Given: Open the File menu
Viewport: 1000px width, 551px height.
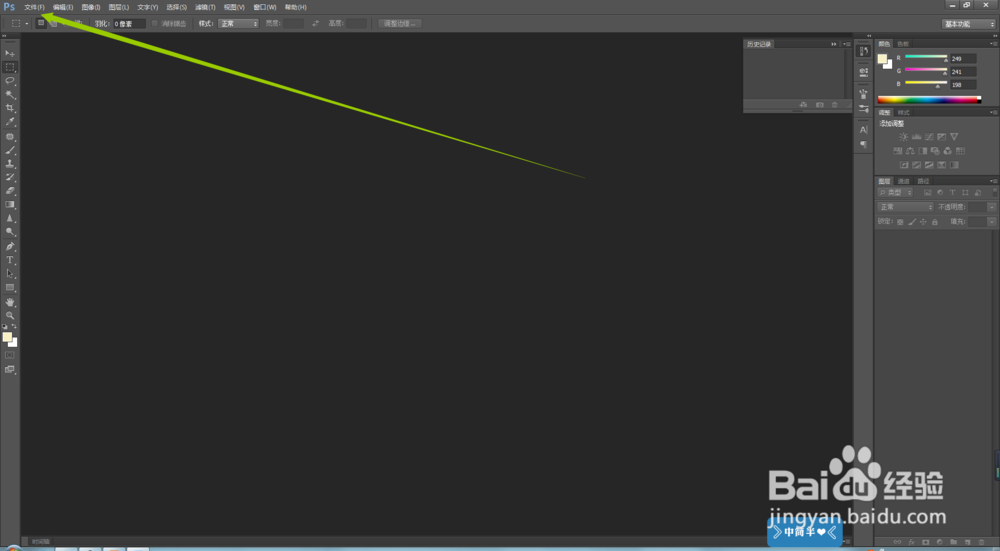Looking at the screenshot, I should 34,7.
